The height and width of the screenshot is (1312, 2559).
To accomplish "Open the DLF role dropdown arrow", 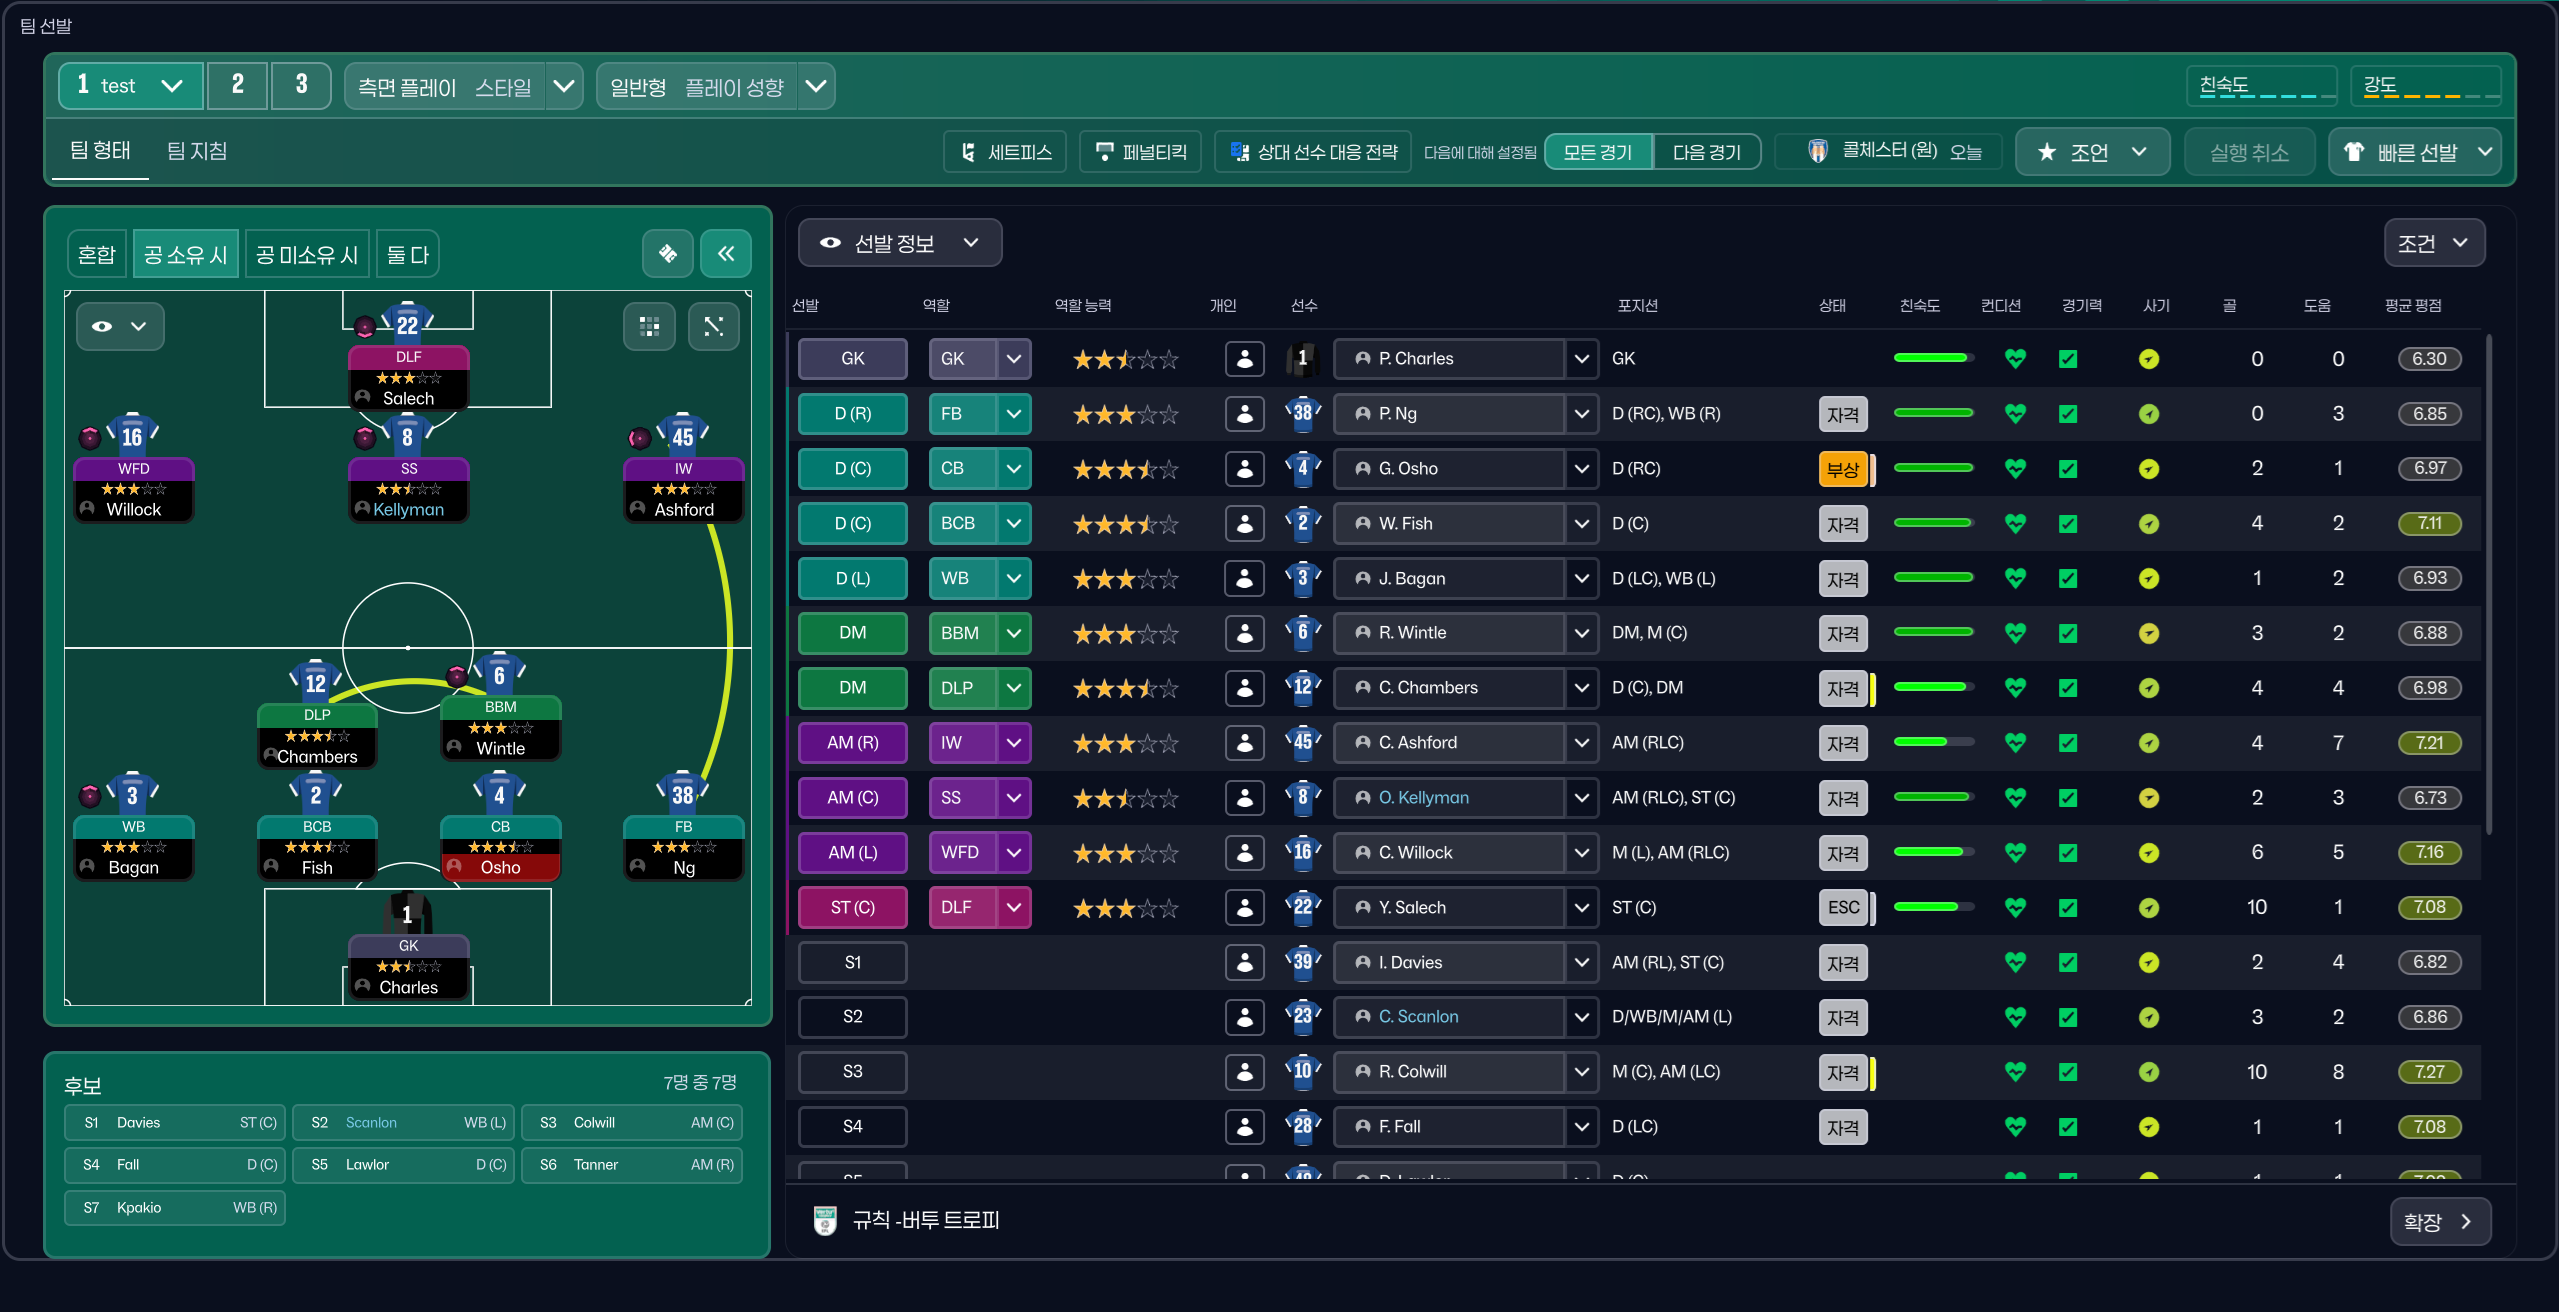I will (x=1014, y=908).
